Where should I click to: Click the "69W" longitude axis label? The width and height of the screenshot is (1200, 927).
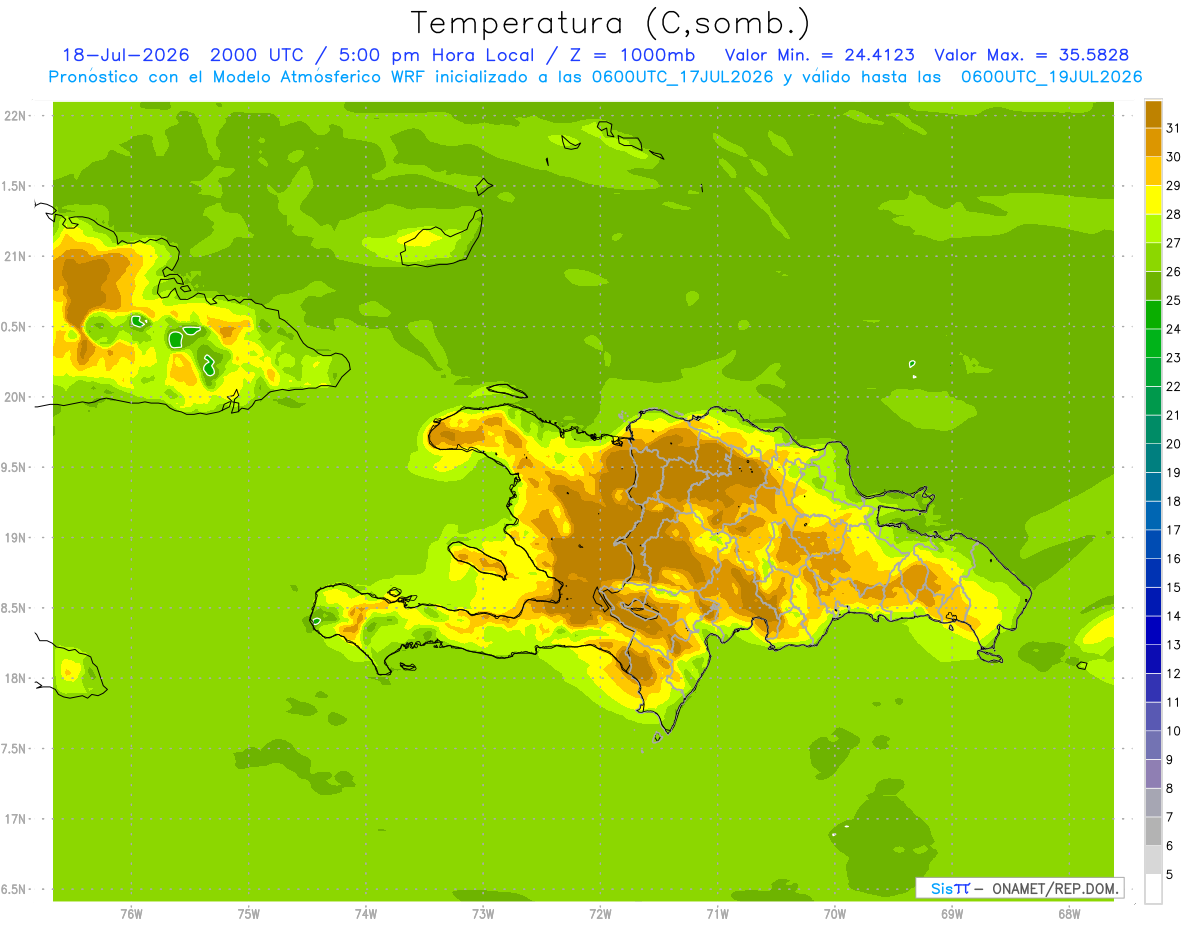pos(952,915)
